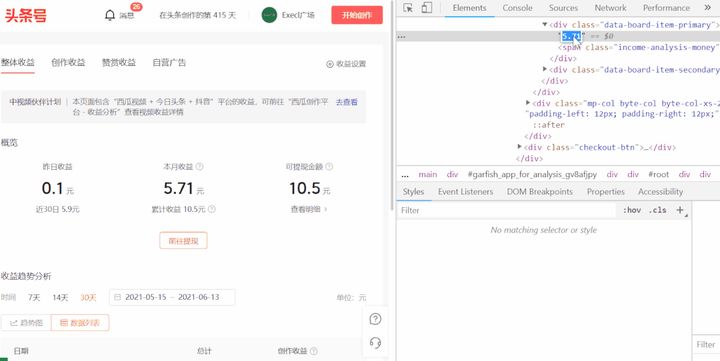Activate the DevTools inspect element cursor icon

pyautogui.click(x=408, y=8)
